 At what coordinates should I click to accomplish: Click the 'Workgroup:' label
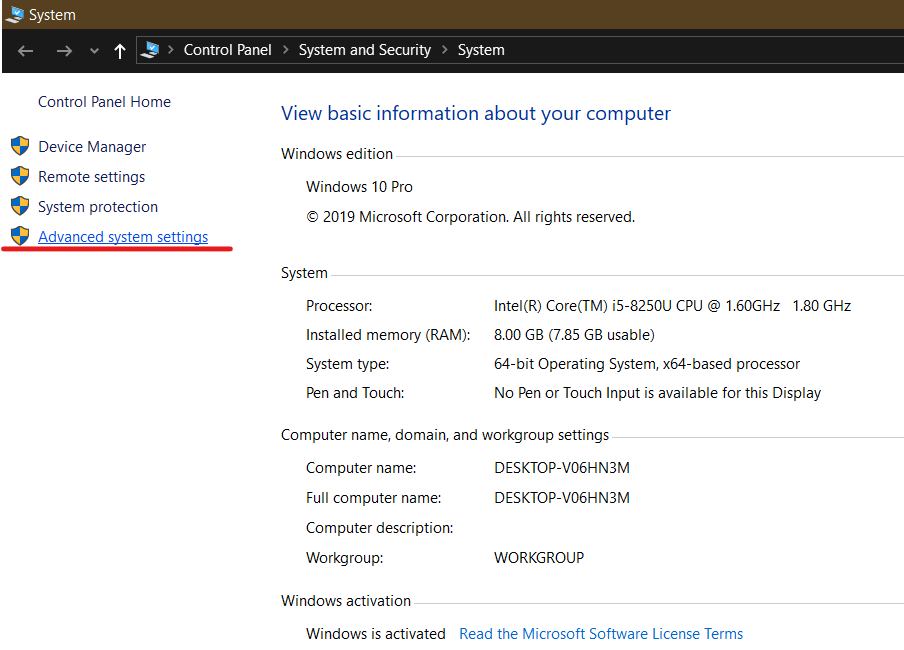(x=345, y=558)
